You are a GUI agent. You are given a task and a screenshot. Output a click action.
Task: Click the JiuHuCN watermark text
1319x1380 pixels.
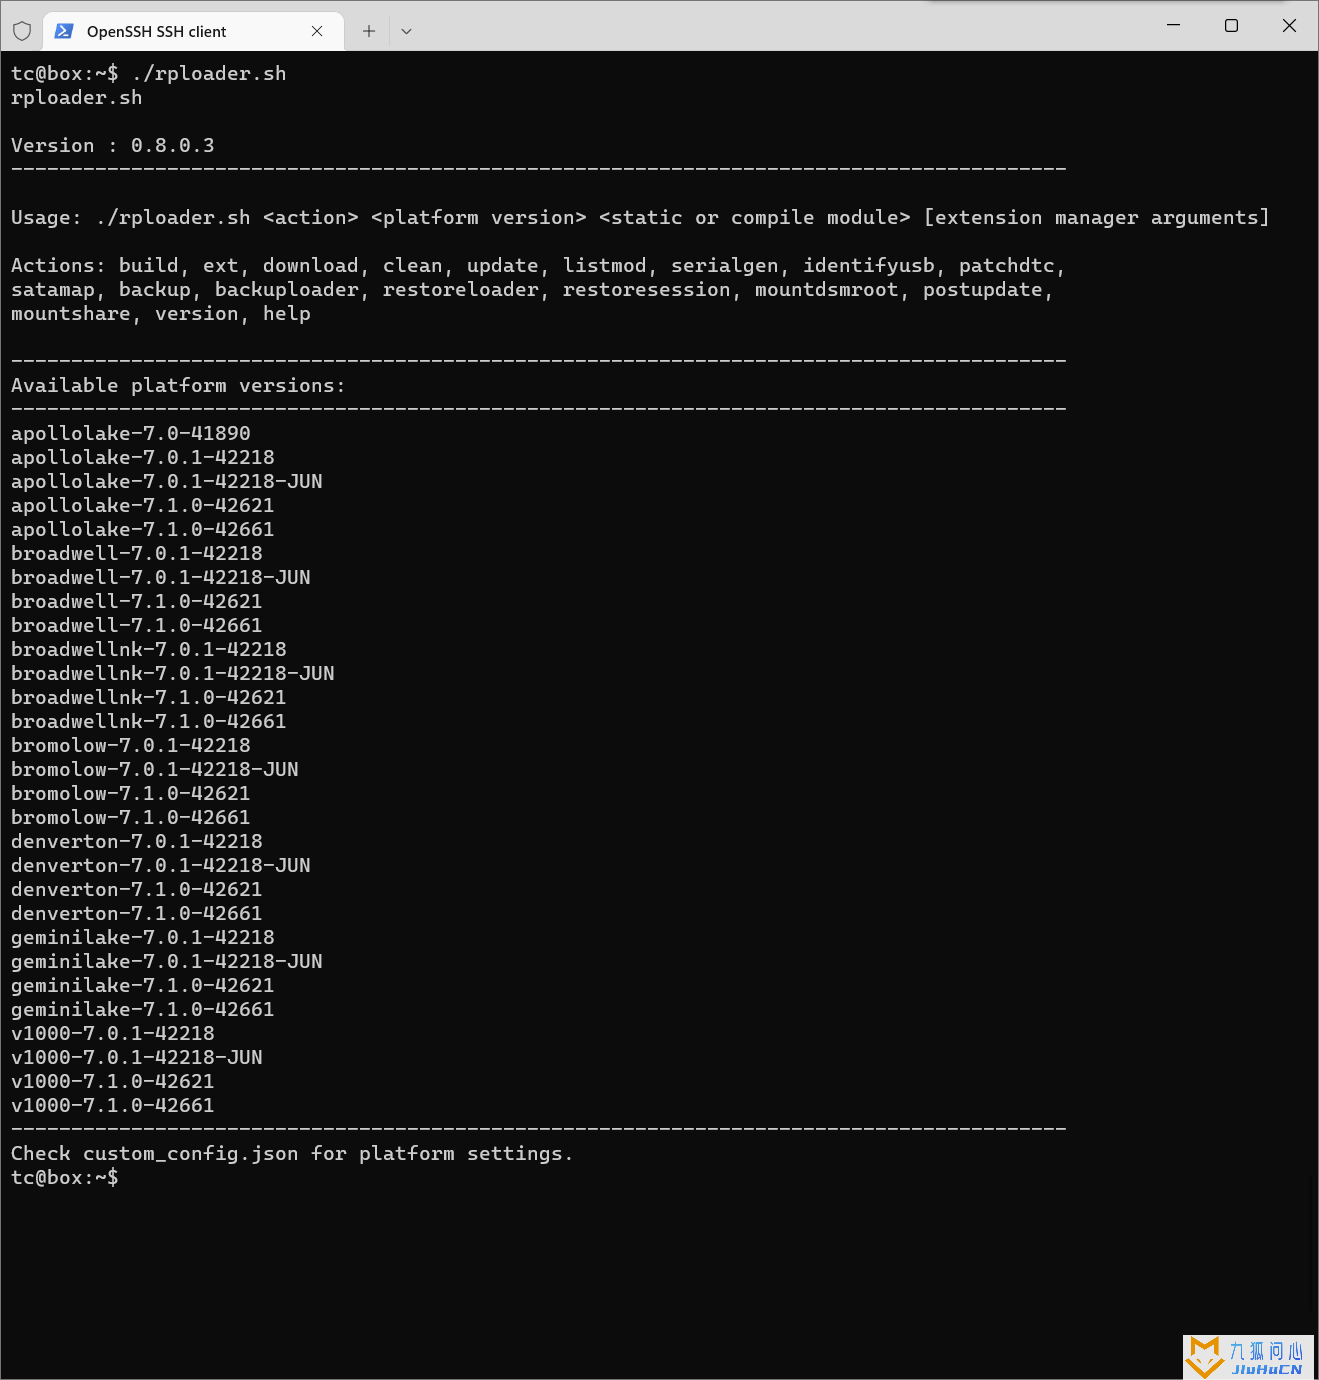(x=1267, y=1370)
